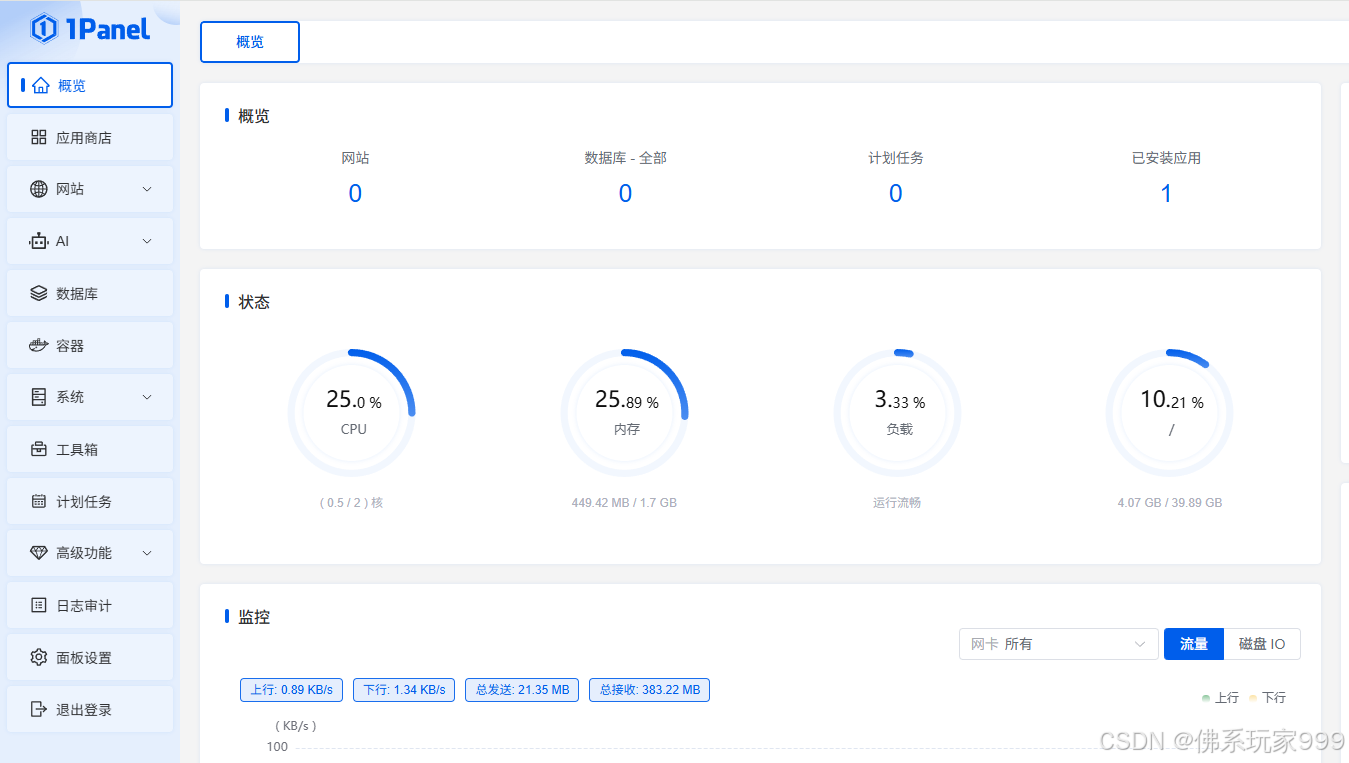Click the 总接收: 383.22 MB stat chip
This screenshot has height=763, width=1349.
click(649, 690)
